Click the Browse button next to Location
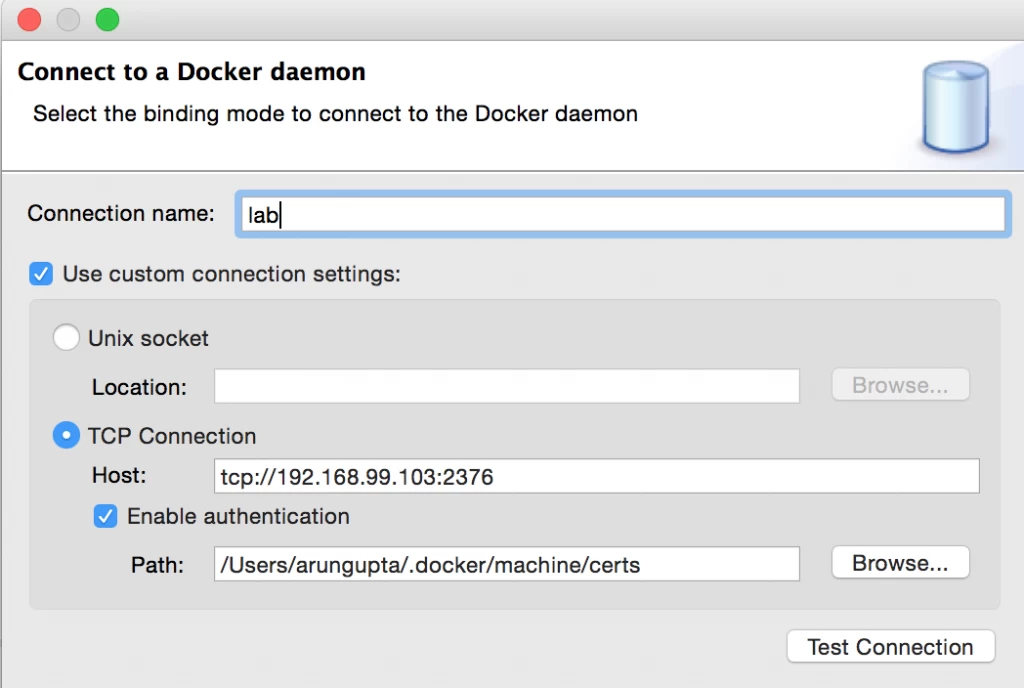 click(x=900, y=384)
